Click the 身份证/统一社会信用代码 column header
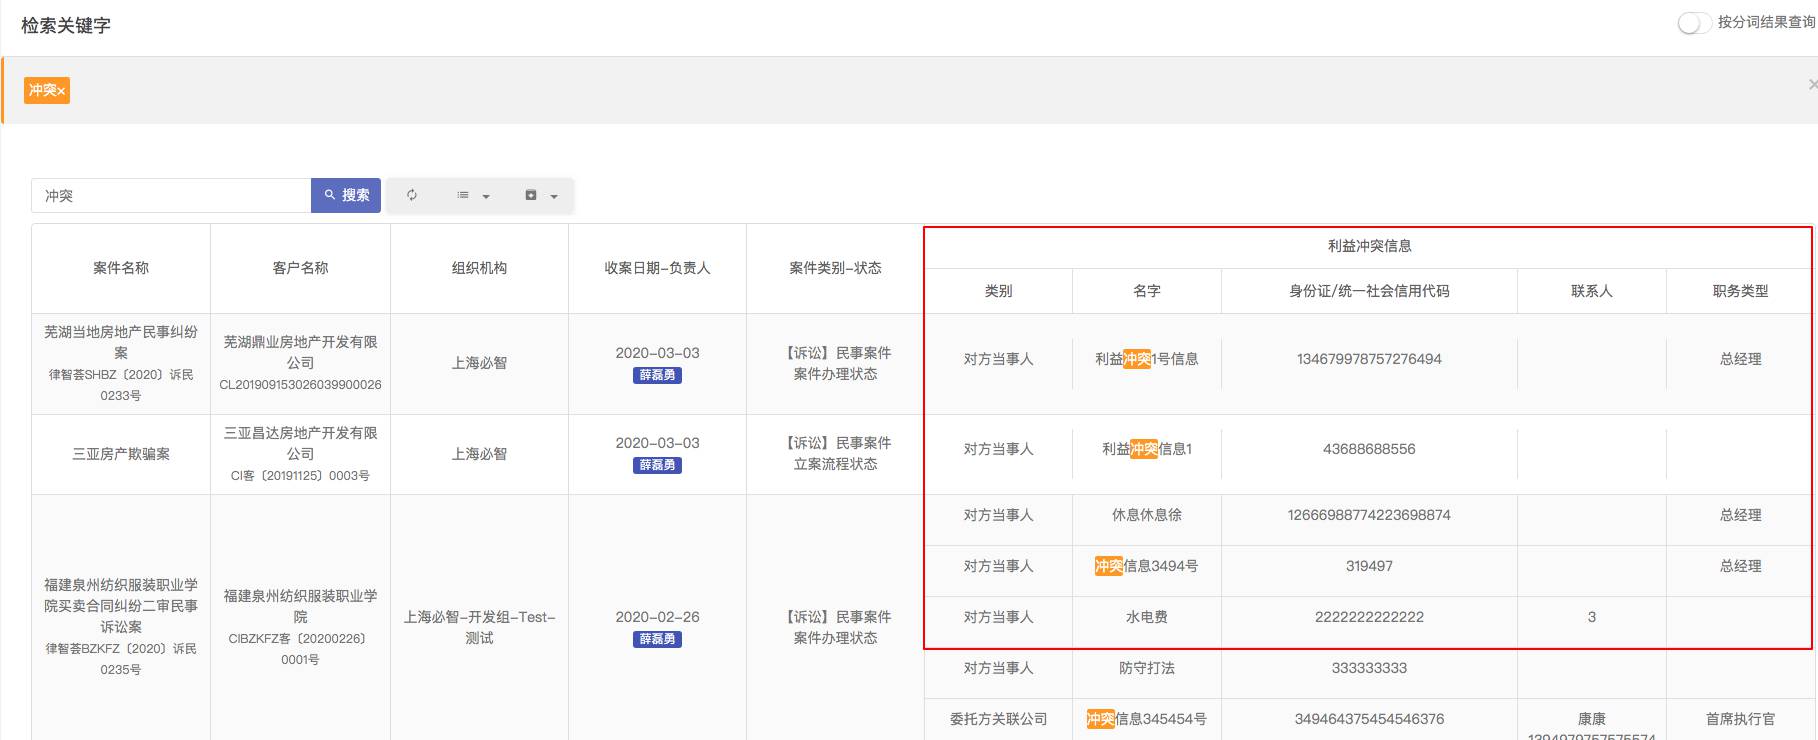 1368,291
